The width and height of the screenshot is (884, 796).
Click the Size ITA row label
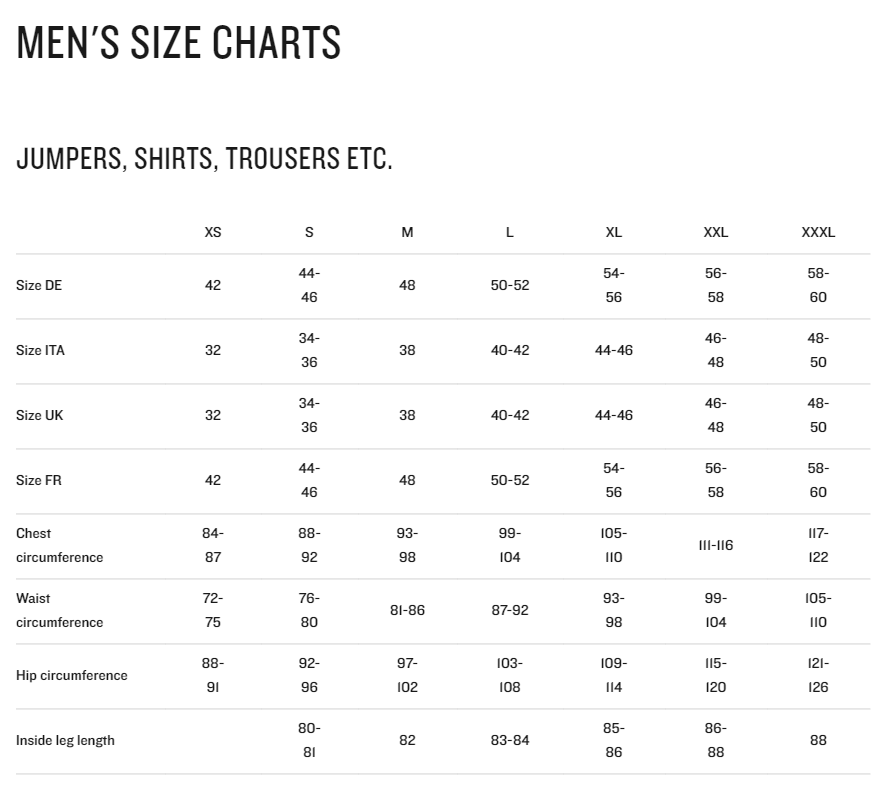pos(40,350)
